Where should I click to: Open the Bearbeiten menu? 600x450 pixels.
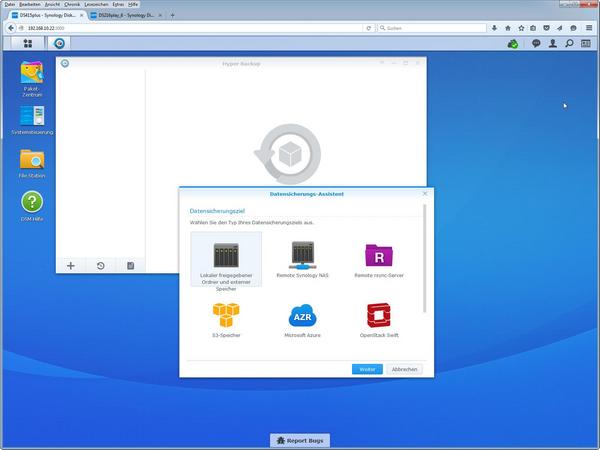click(x=29, y=4)
